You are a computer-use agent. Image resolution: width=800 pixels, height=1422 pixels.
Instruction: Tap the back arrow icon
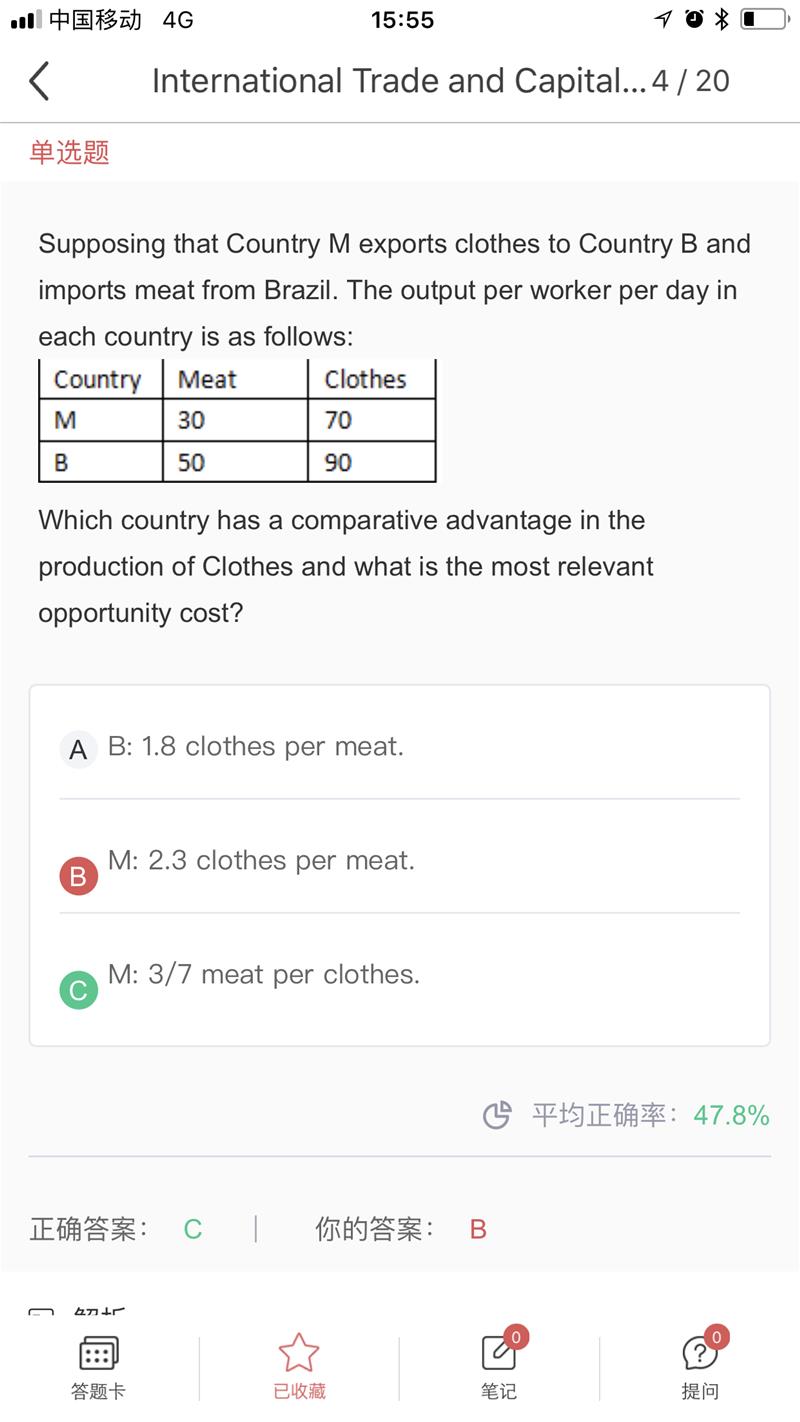[39, 81]
